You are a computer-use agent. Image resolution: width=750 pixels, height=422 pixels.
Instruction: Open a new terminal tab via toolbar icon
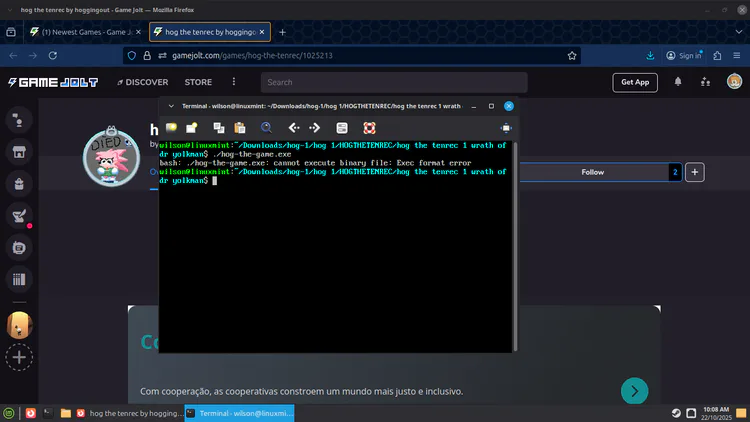click(x=171, y=128)
